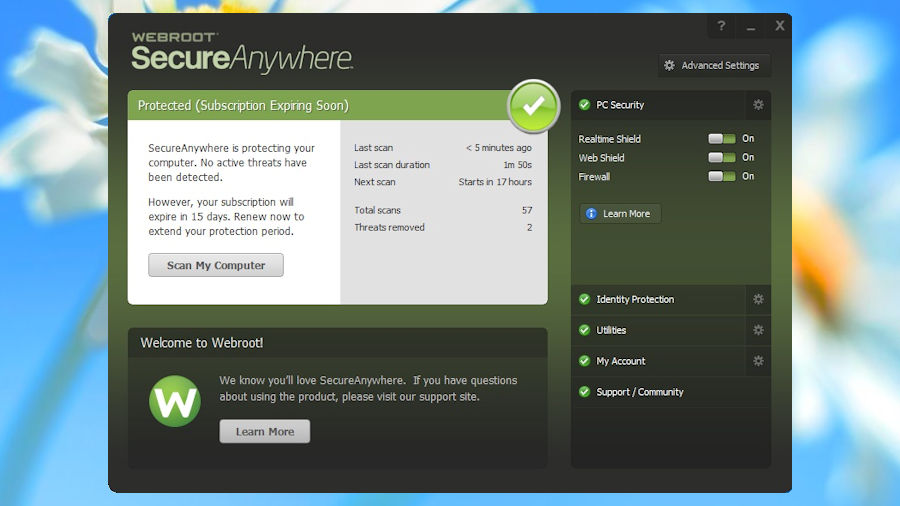Click the Threats removed value 2

click(529, 228)
